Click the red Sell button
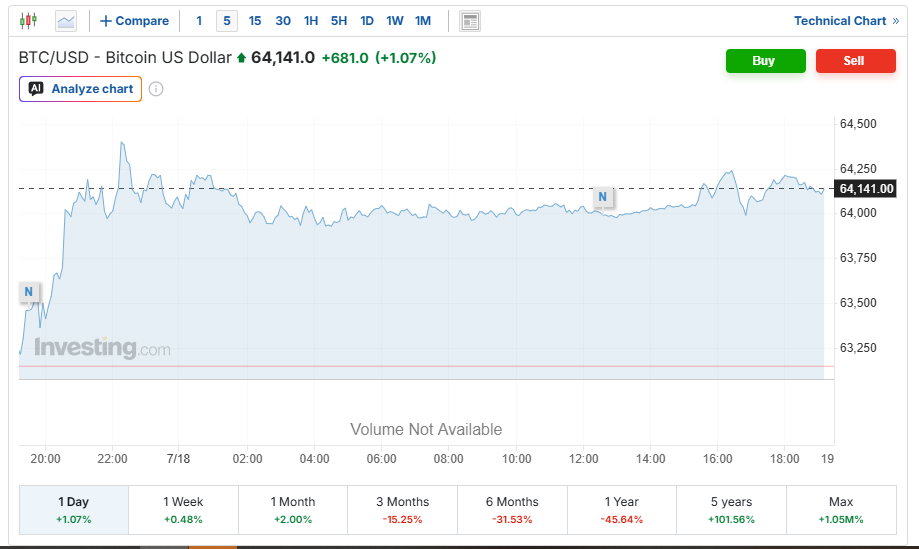Image resolution: width=919 pixels, height=549 pixels. point(856,61)
